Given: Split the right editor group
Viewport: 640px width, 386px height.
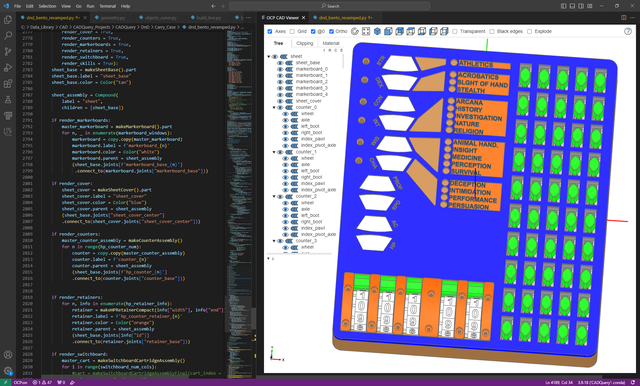Looking at the screenshot, I should coord(623,18).
